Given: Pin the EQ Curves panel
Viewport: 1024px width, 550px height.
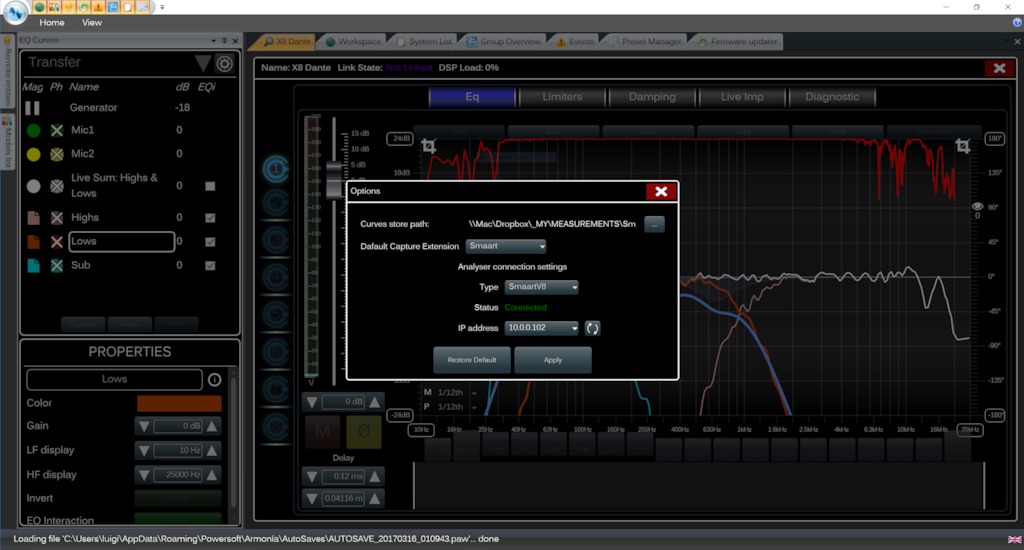Looking at the screenshot, I should [x=224, y=40].
